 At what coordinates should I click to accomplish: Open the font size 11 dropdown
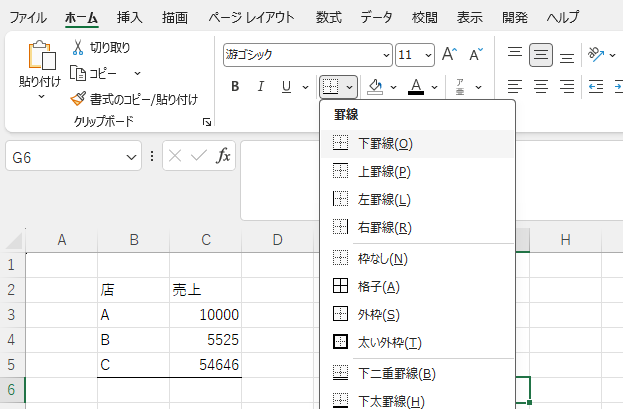428,55
